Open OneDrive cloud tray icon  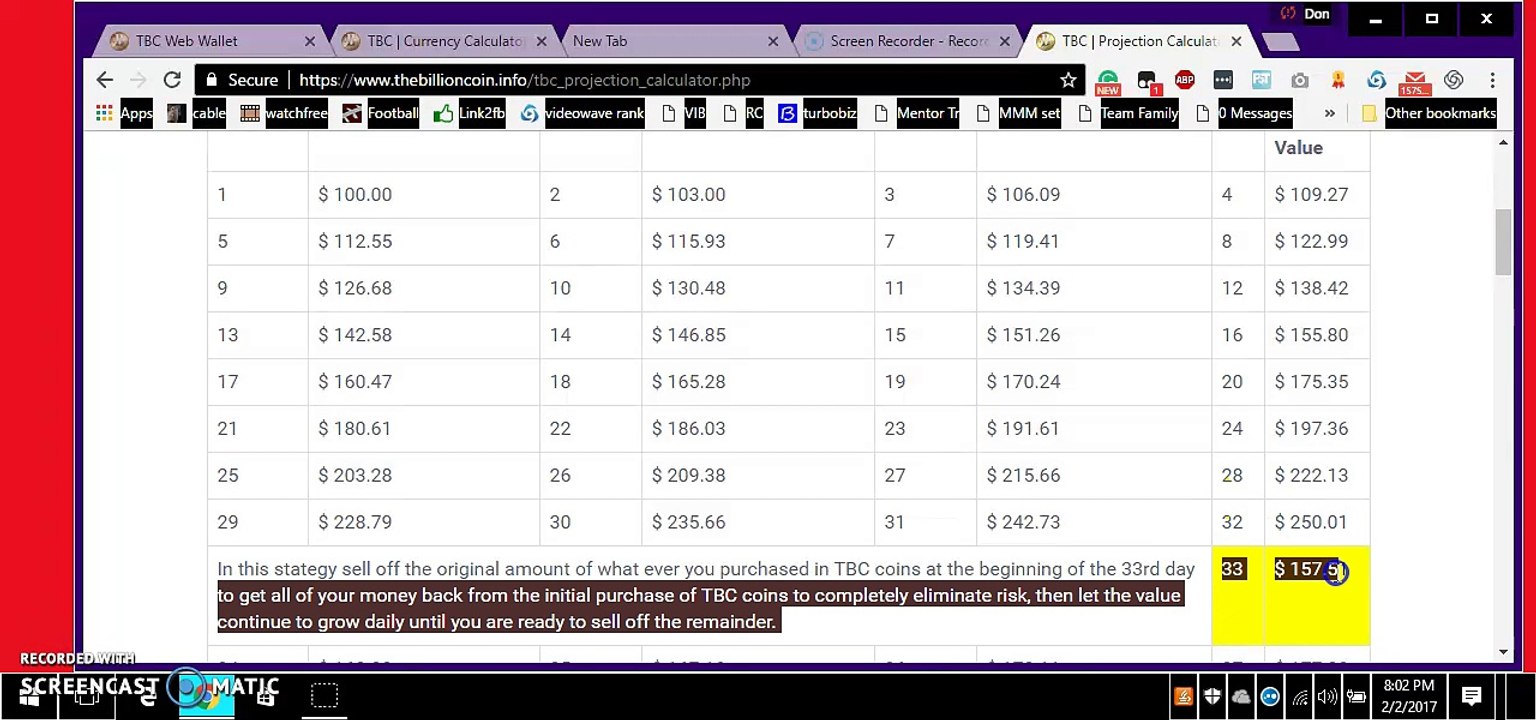coord(1241,696)
